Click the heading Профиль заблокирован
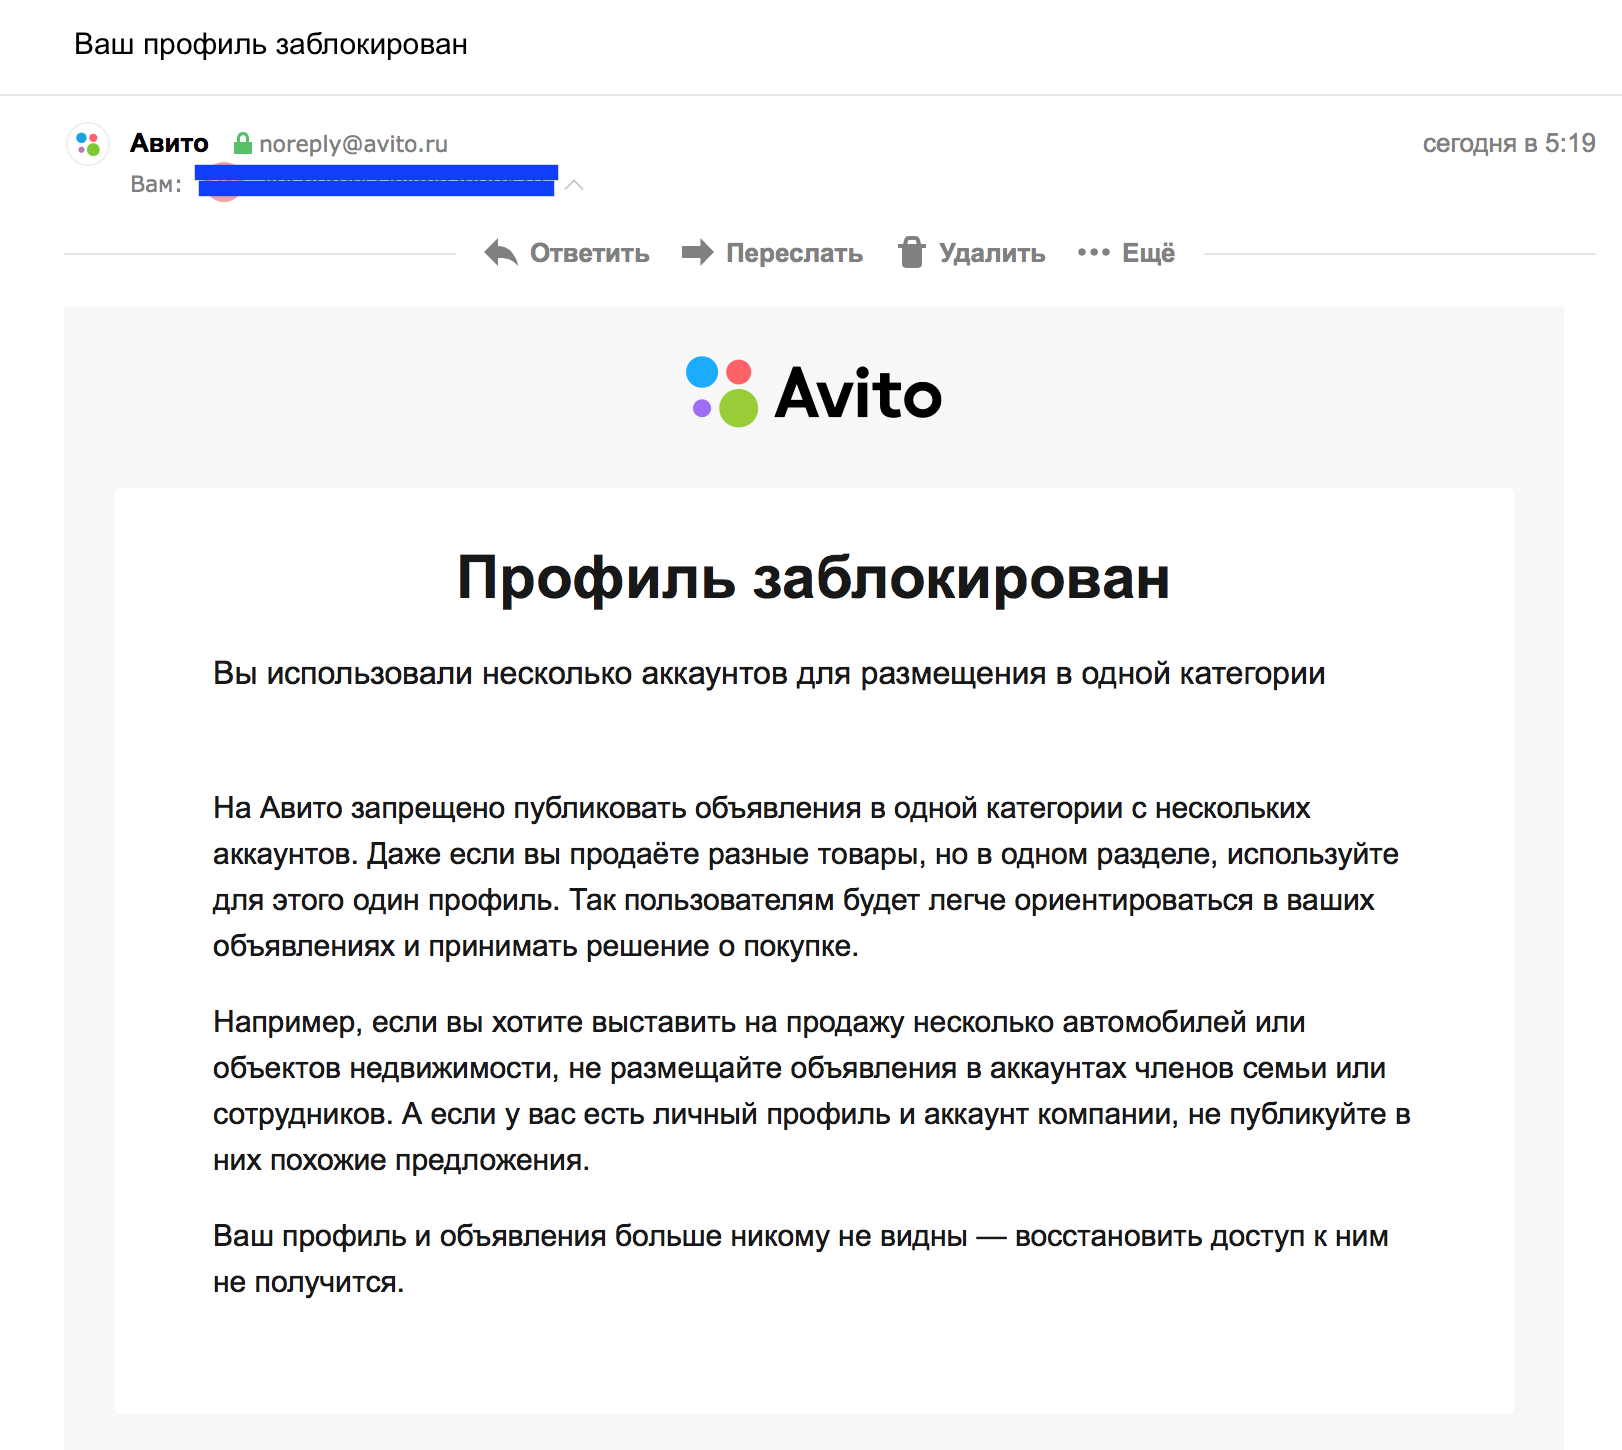The height and width of the screenshot is (1450, 1622). tap(814, 578)
